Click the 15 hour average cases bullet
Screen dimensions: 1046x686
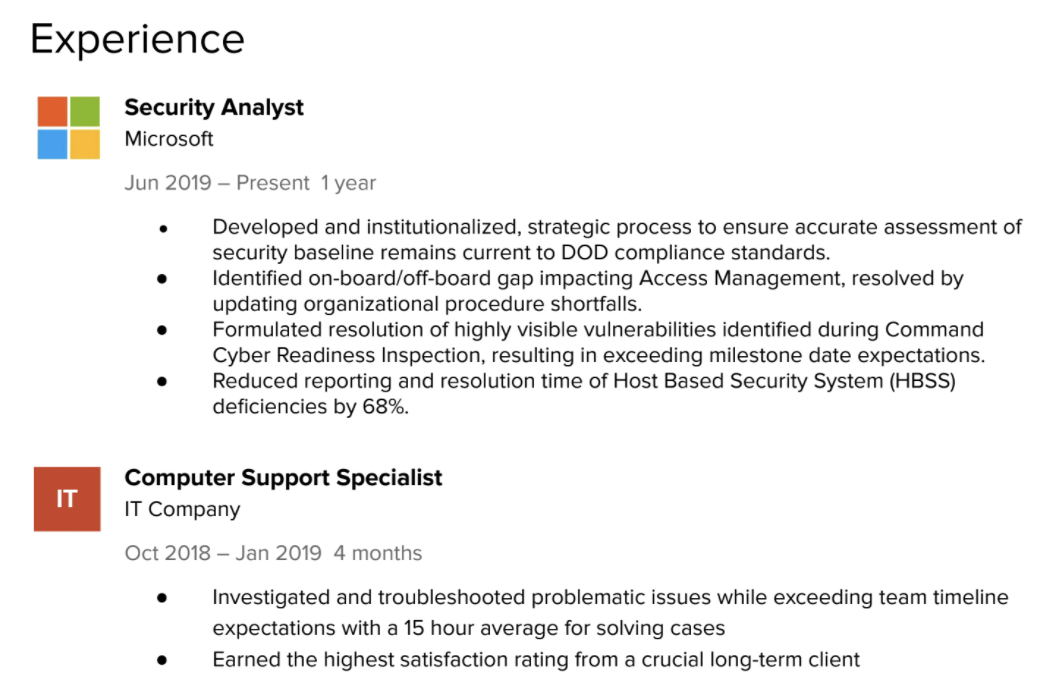tap(610, 613)
